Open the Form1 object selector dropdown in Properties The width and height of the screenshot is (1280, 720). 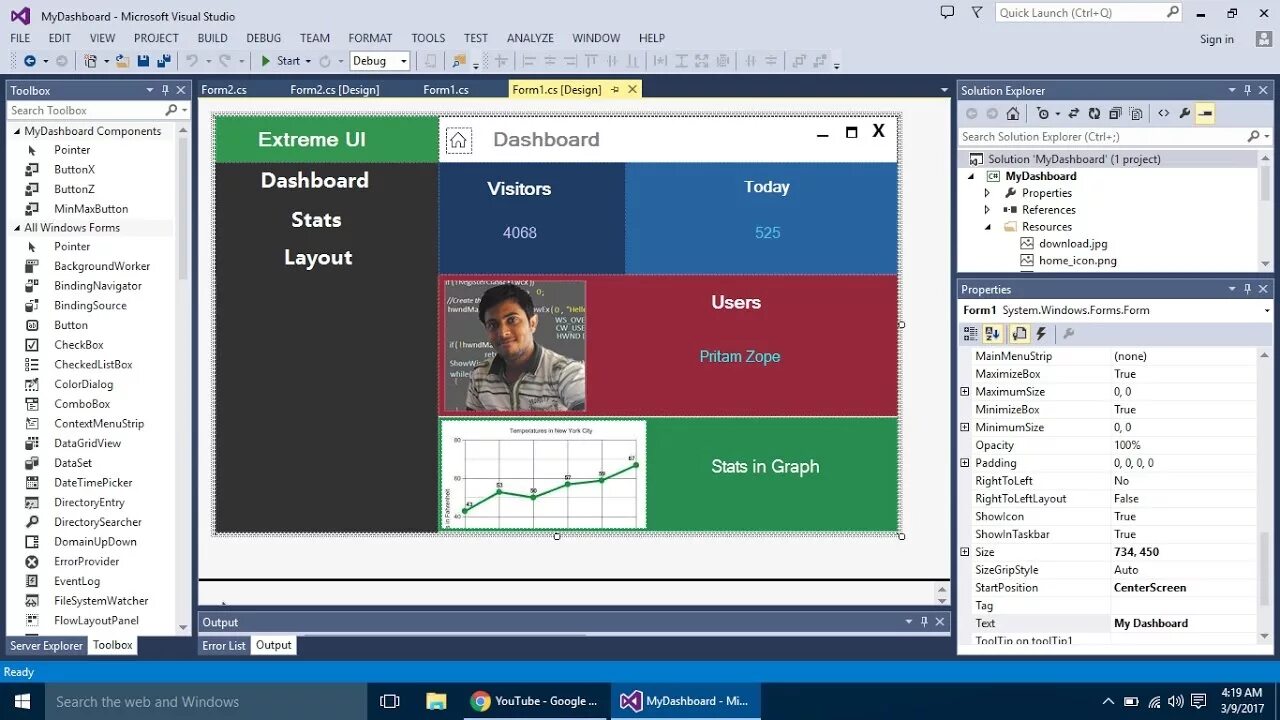1267,310
